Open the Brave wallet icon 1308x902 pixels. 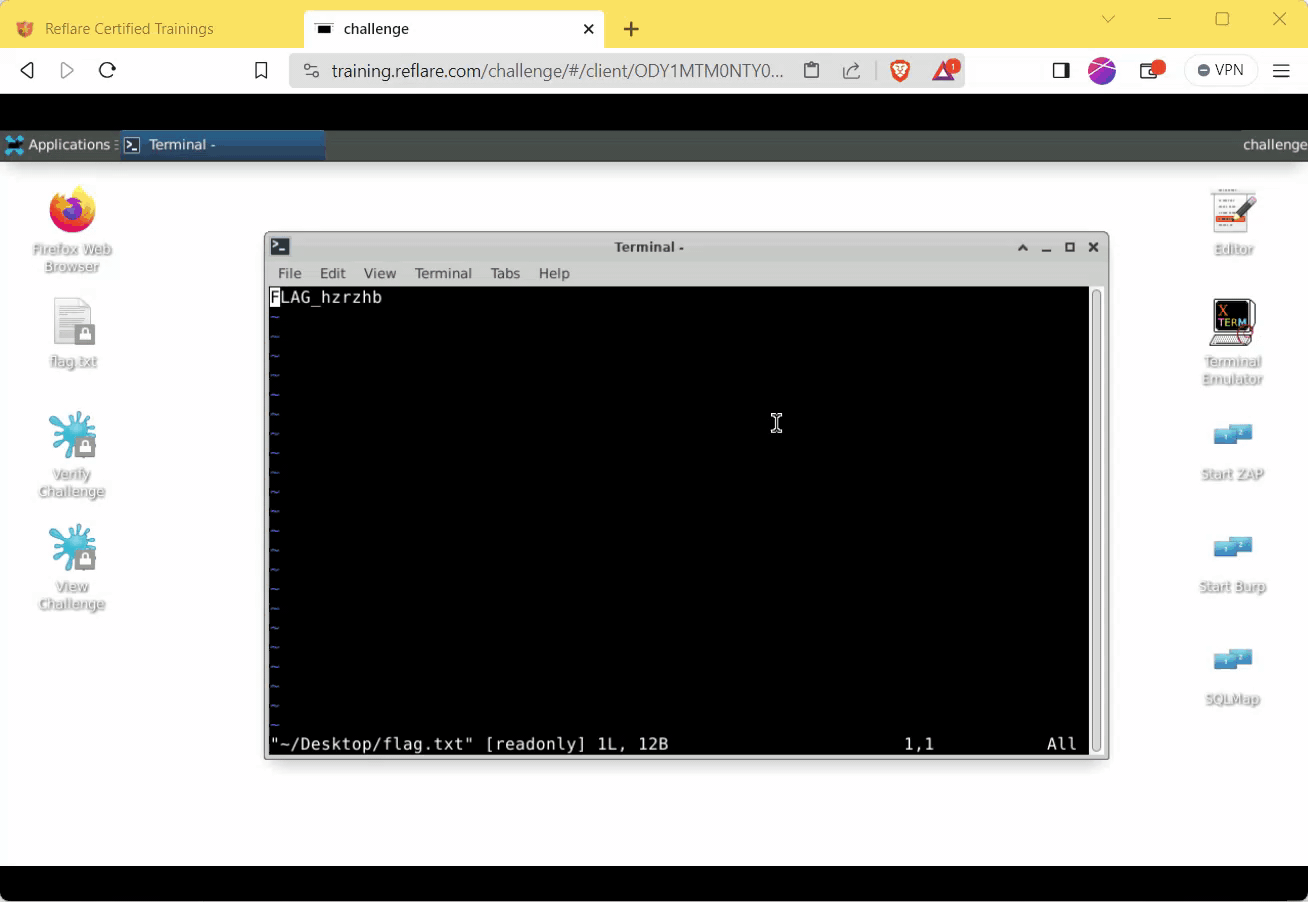coord(1152,70)
